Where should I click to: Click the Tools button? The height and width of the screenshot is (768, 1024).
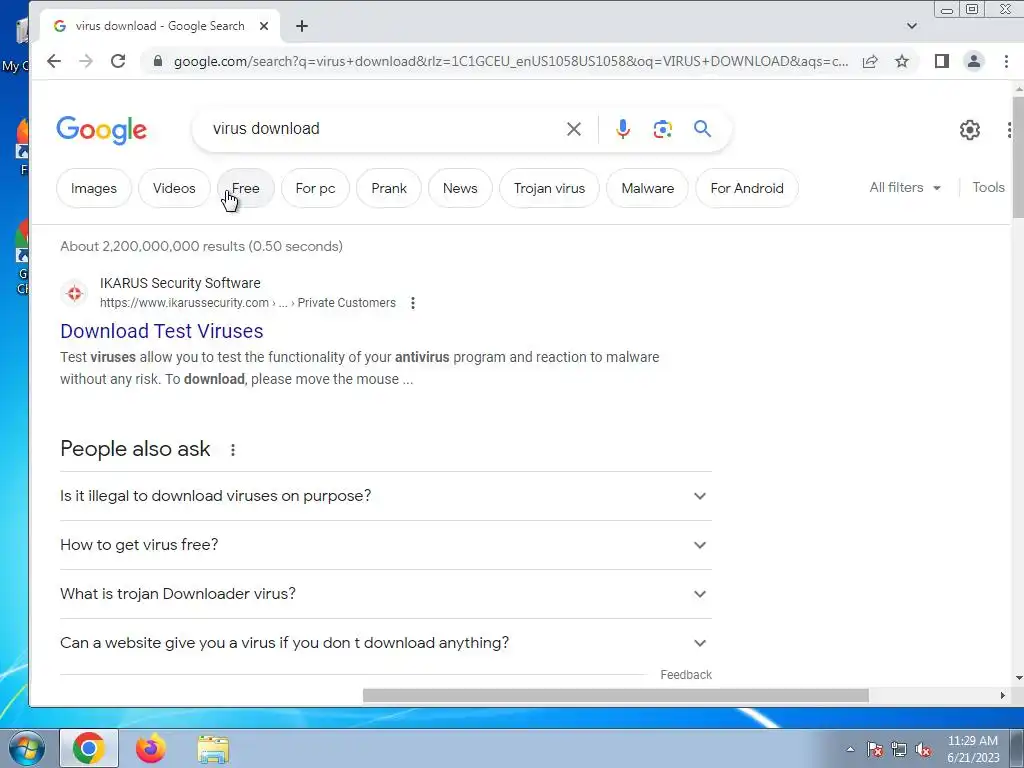click(x=988, y=187)
